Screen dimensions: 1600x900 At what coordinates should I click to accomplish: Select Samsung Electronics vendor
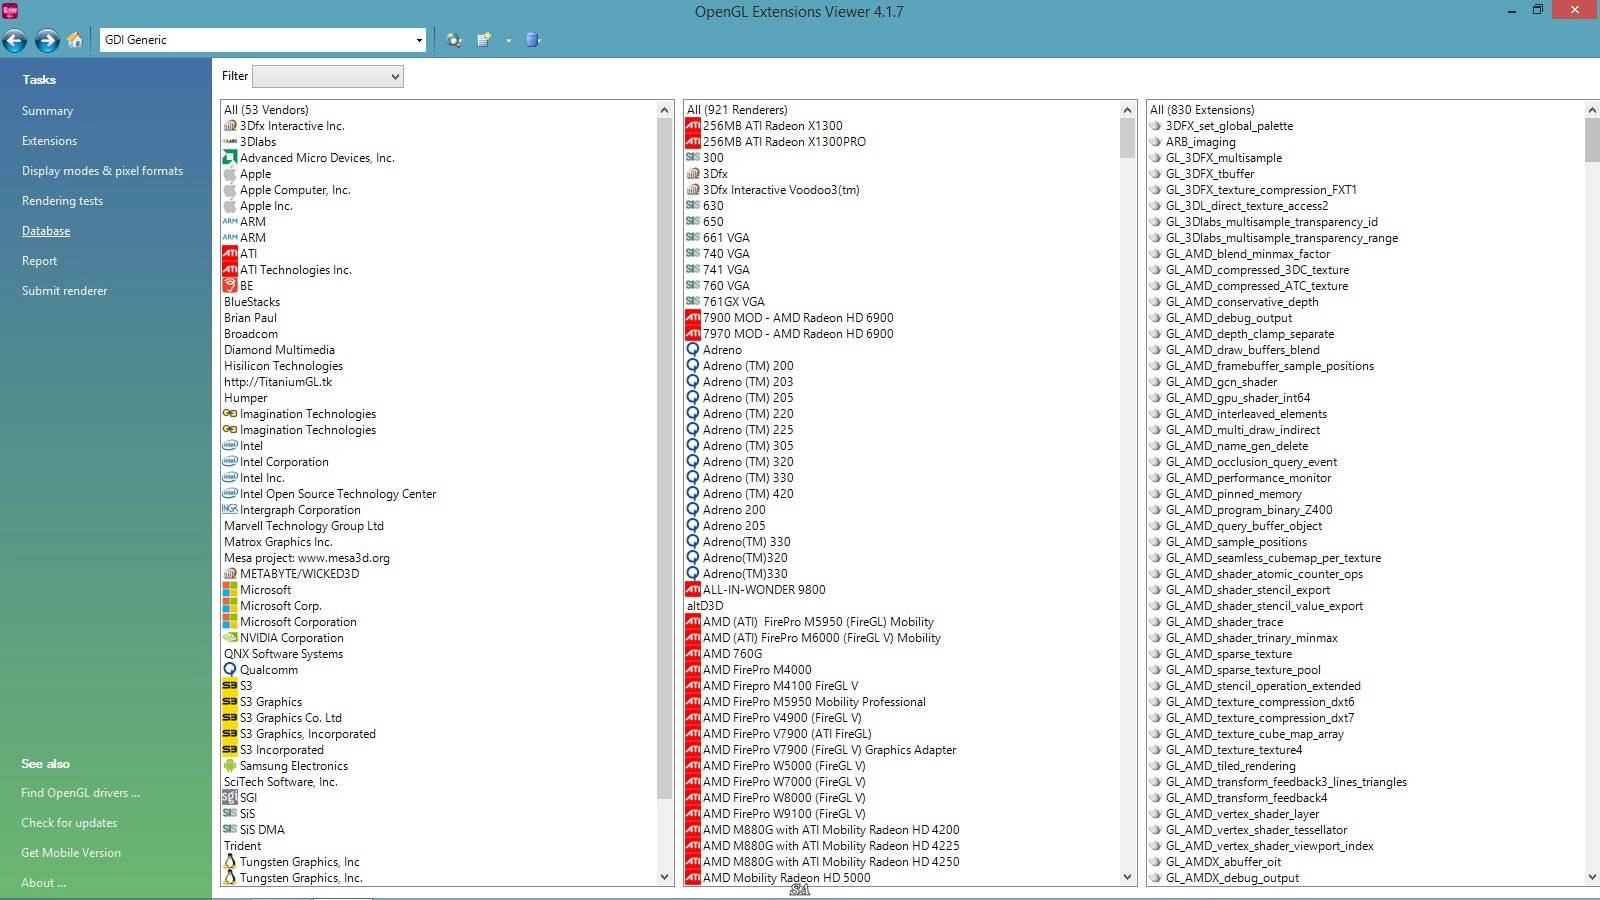(286, 766)
